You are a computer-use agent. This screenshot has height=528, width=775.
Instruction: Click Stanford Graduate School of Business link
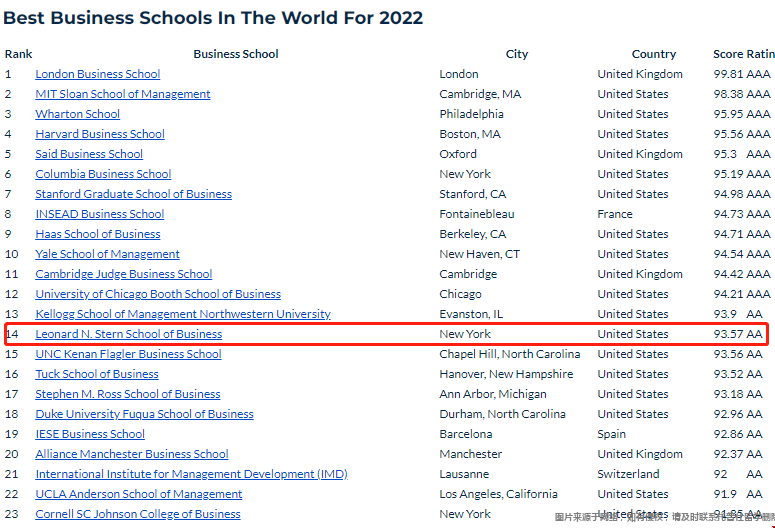click(133, 194)
